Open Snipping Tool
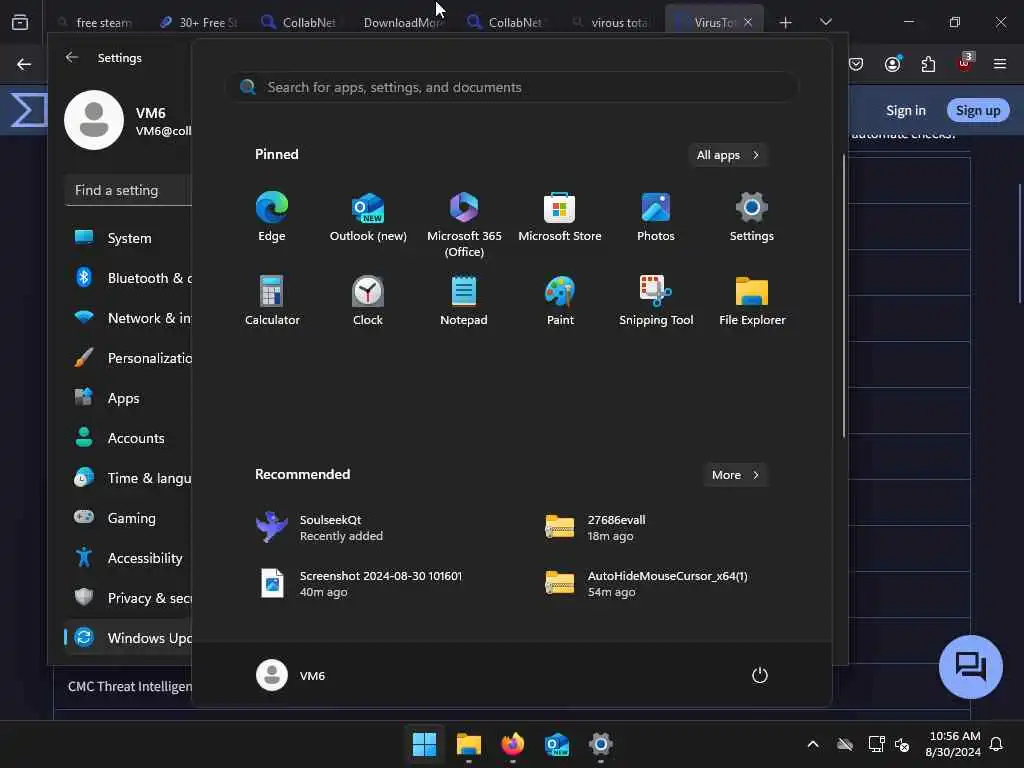The image size is (1024, 768). 656,300
